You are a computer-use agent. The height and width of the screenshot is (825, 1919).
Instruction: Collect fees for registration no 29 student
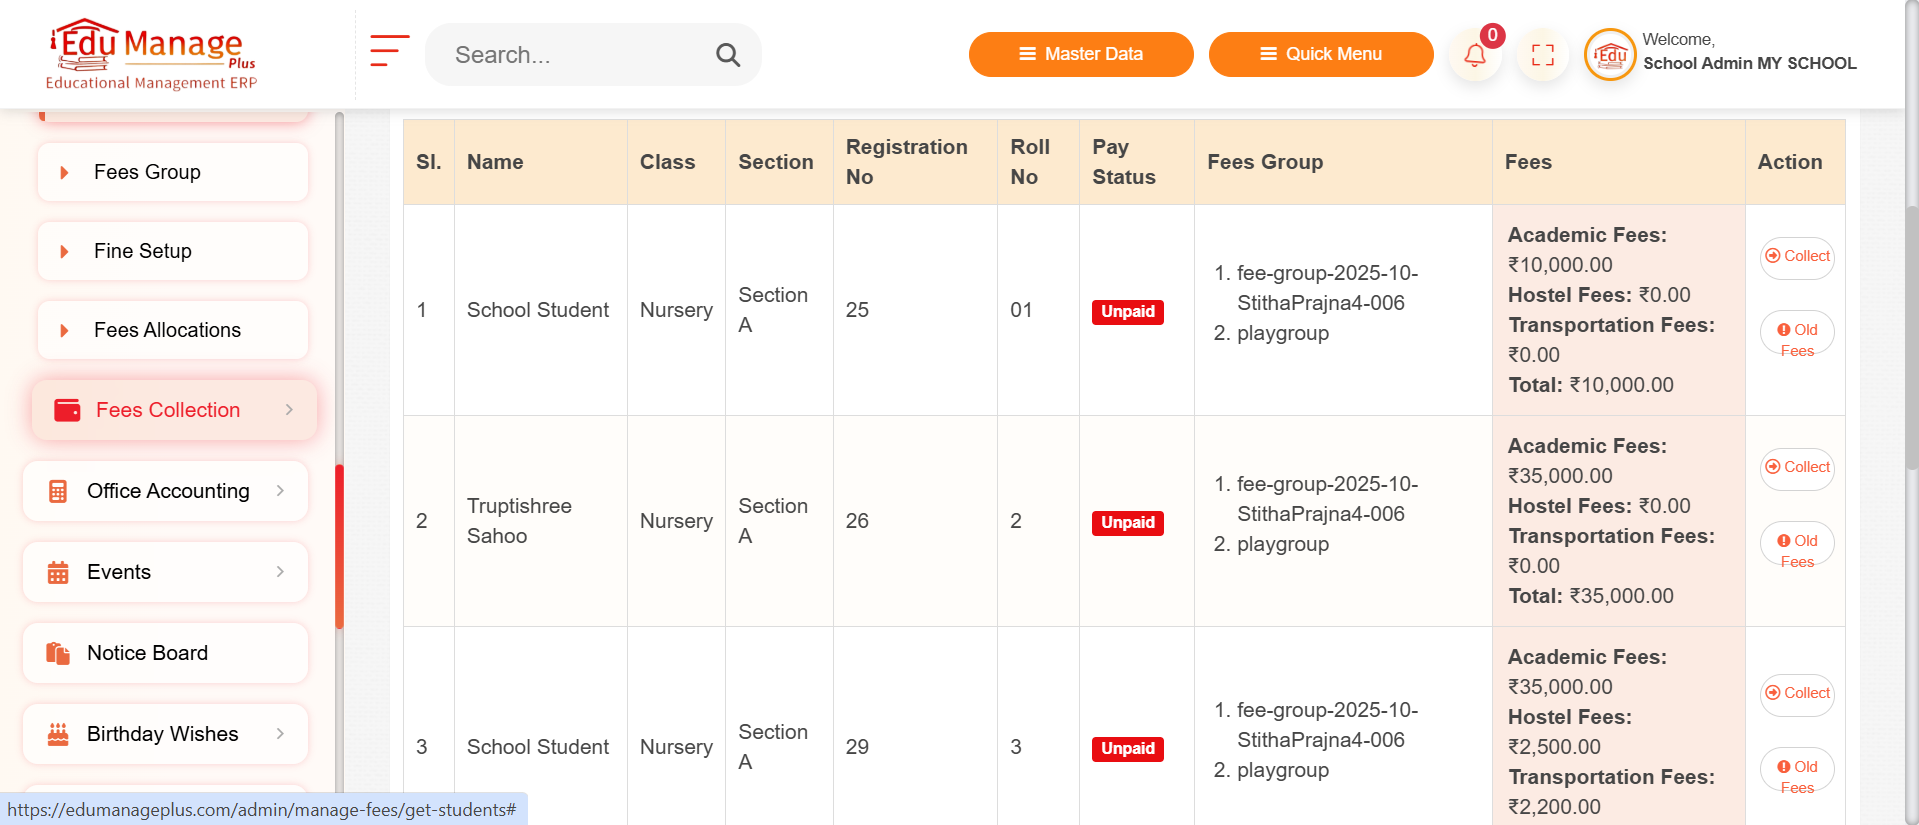click(1797, 694)
